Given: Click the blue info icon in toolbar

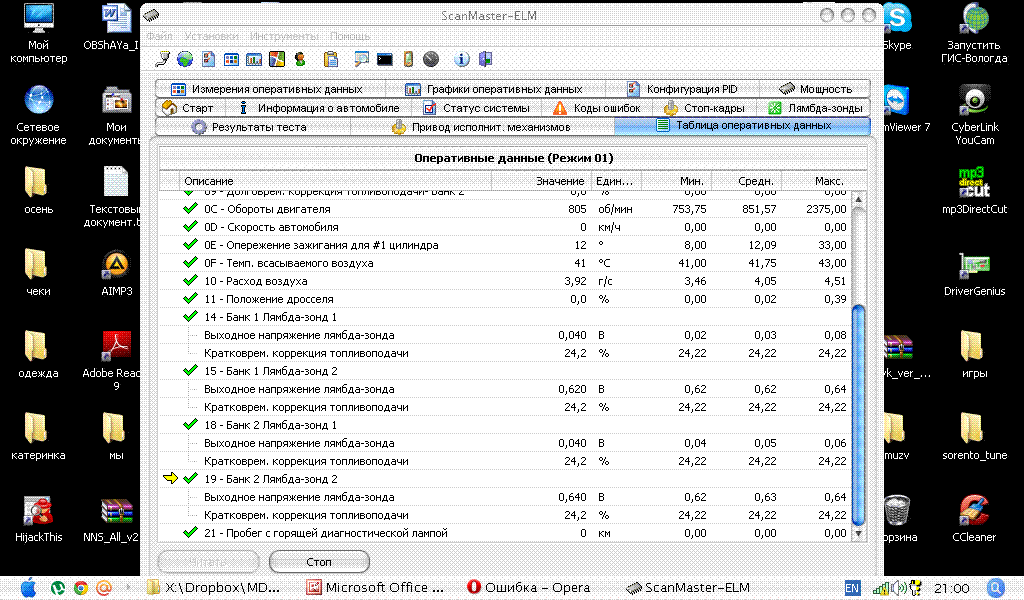Looking at the screenshot, I should (x=462, y=59).
